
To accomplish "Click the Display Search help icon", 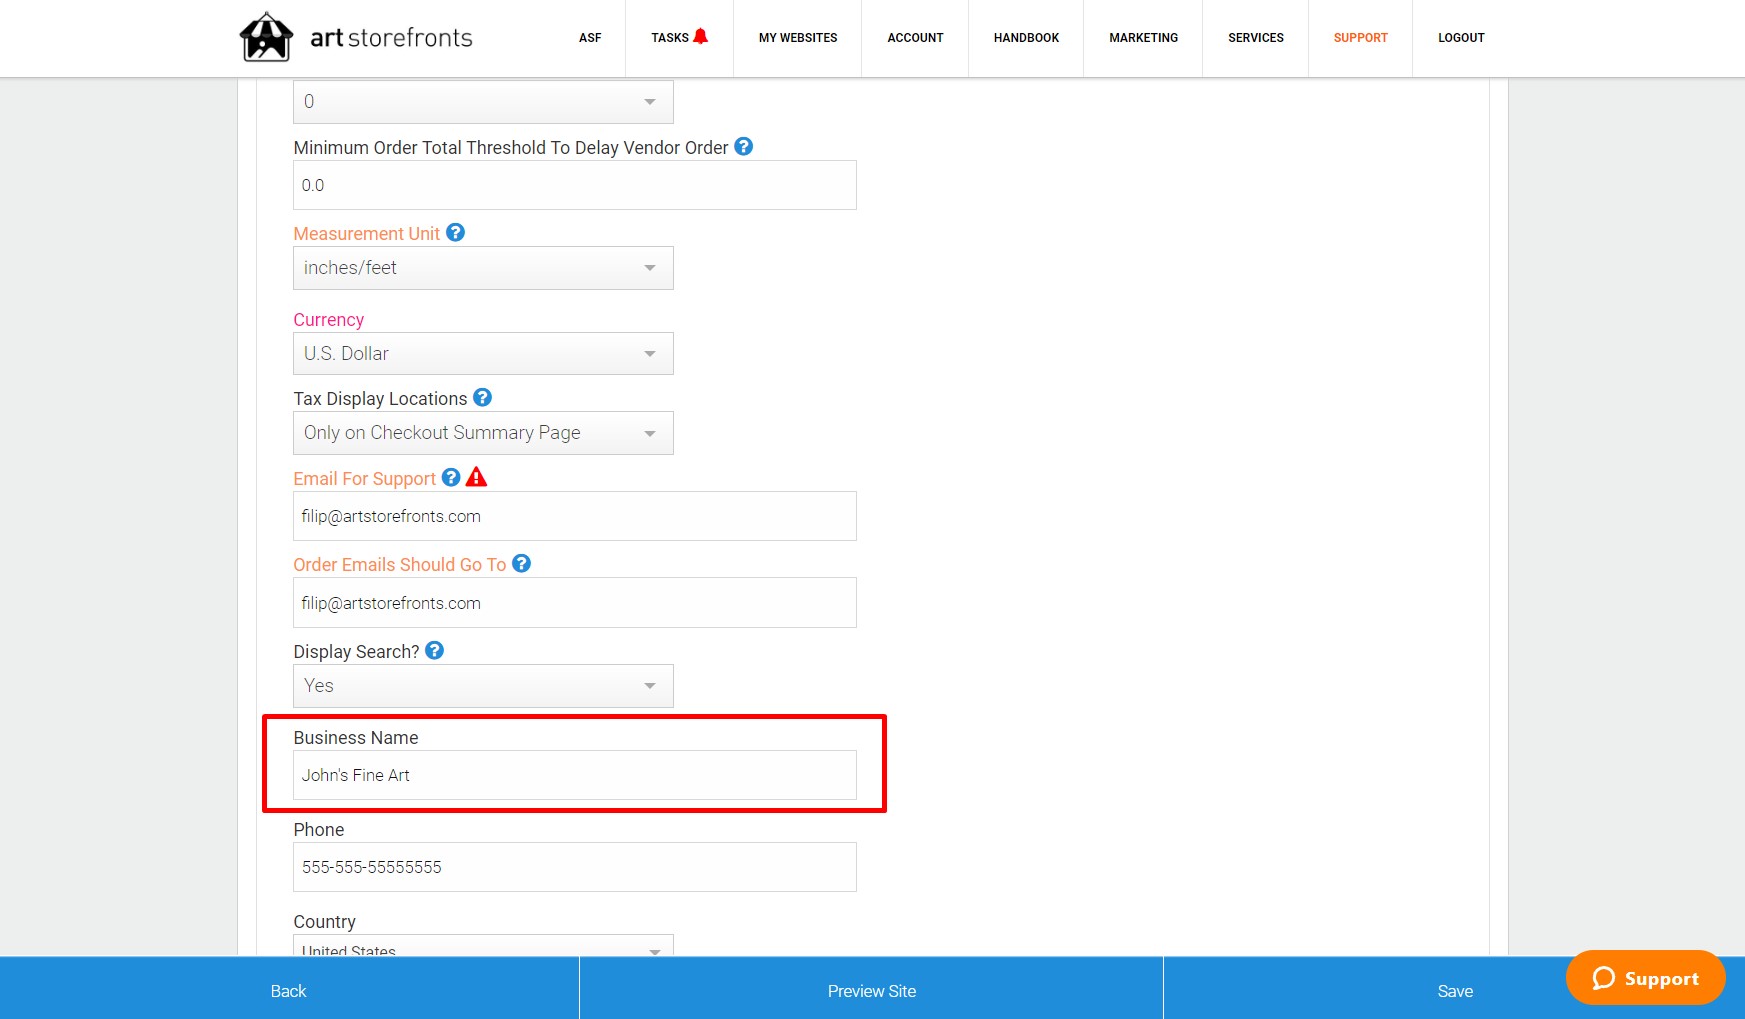I will coord(434,650).
